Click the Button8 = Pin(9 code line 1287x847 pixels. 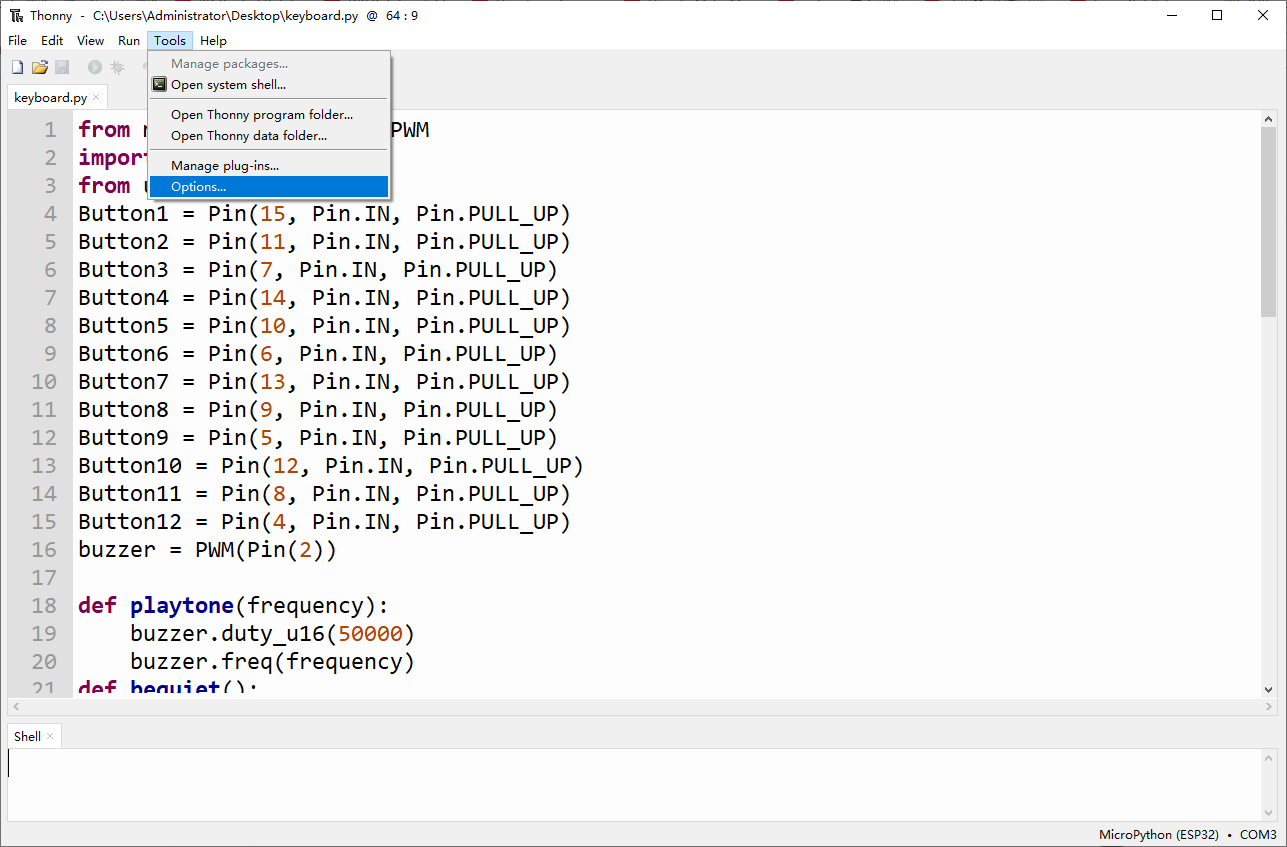coord(318,410)
